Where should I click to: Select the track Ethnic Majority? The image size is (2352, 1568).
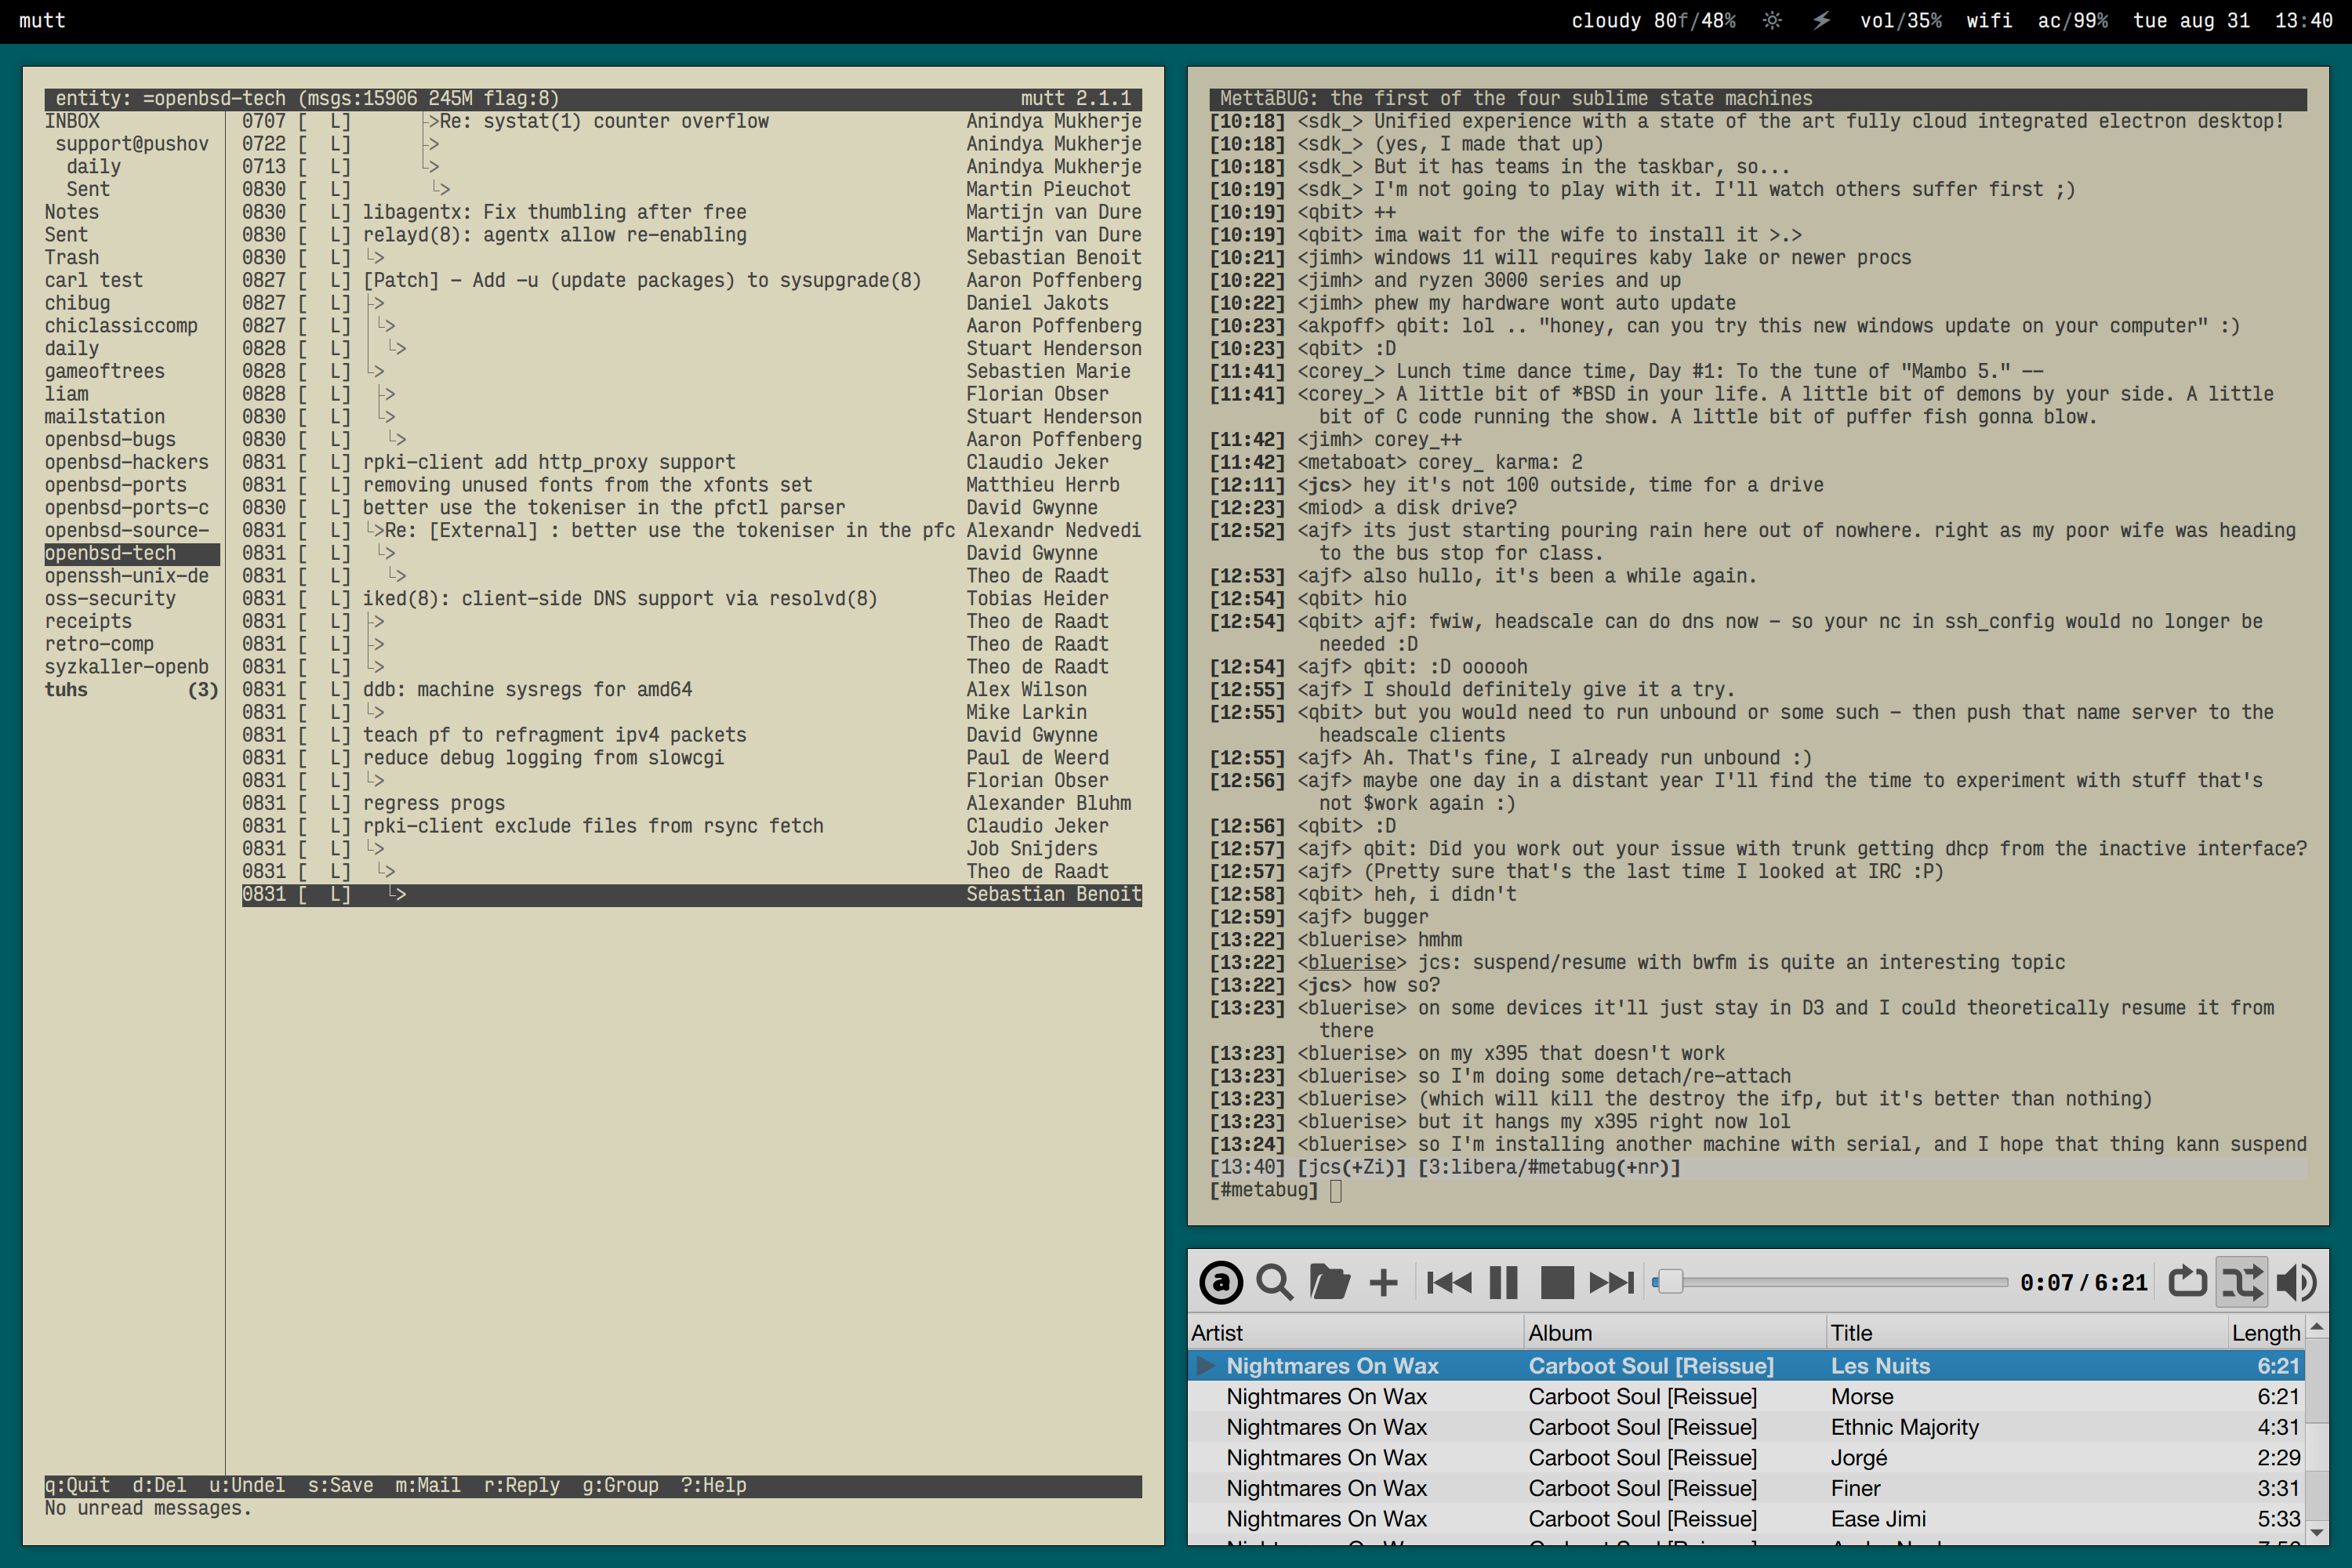click(x=1904, y=1427)
